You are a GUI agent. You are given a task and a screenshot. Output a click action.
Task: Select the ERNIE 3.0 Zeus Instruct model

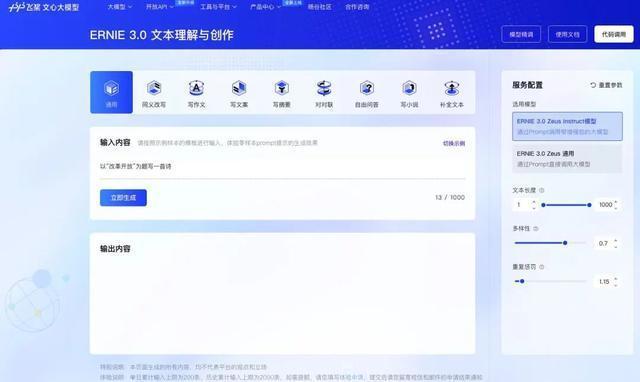(x=567, y=127)
